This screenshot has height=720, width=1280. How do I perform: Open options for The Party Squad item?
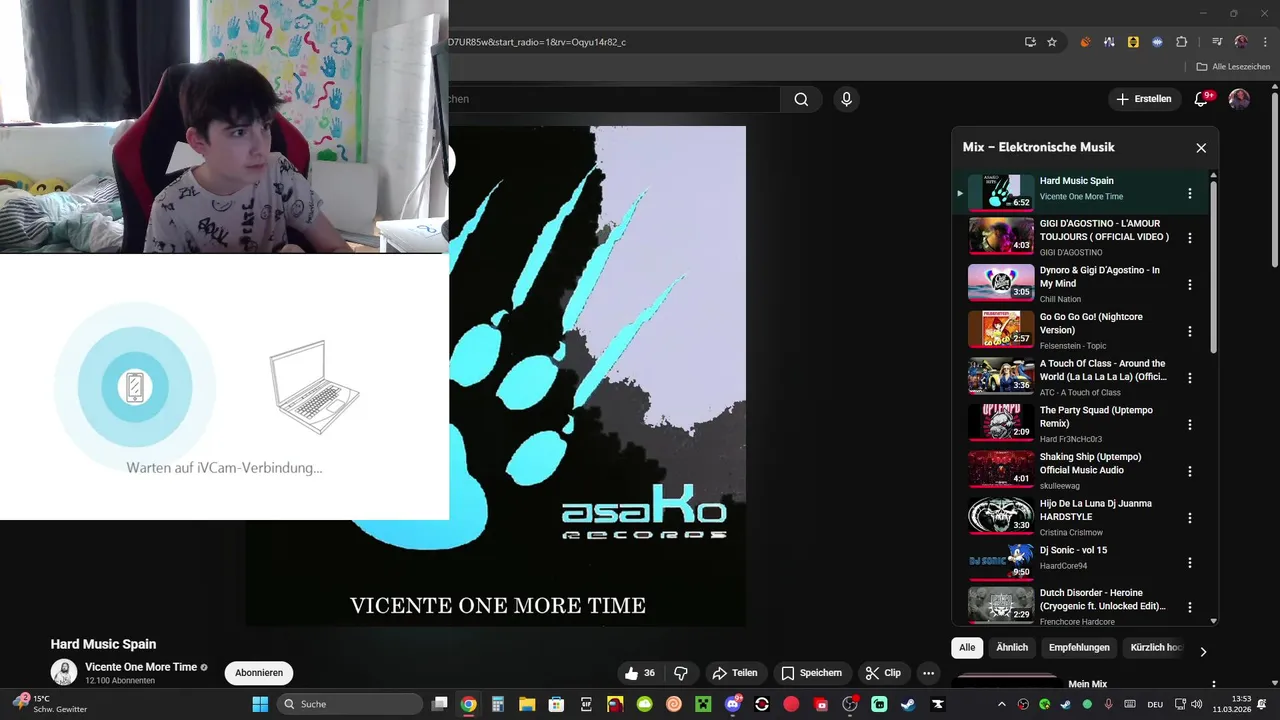1190,424
